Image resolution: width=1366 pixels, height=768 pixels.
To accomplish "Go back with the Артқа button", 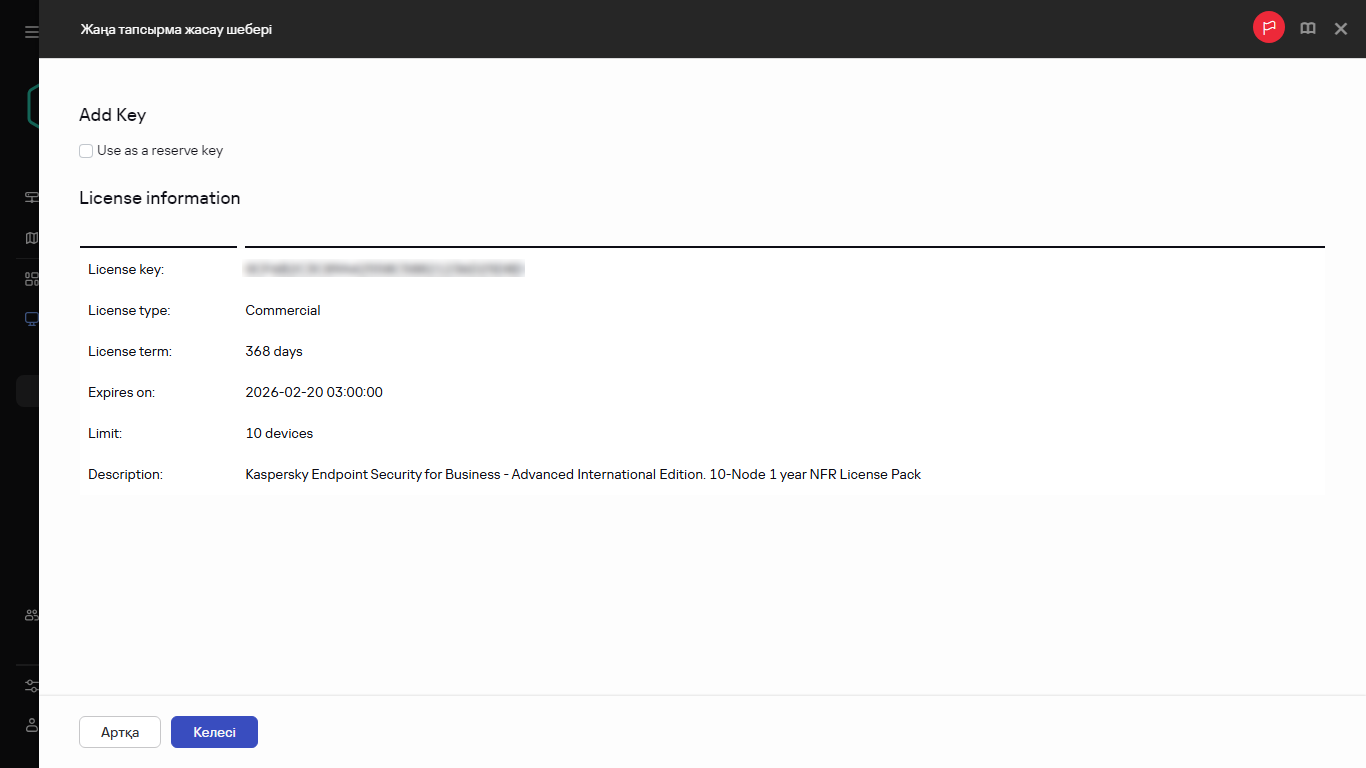I will tap(120, 732).
